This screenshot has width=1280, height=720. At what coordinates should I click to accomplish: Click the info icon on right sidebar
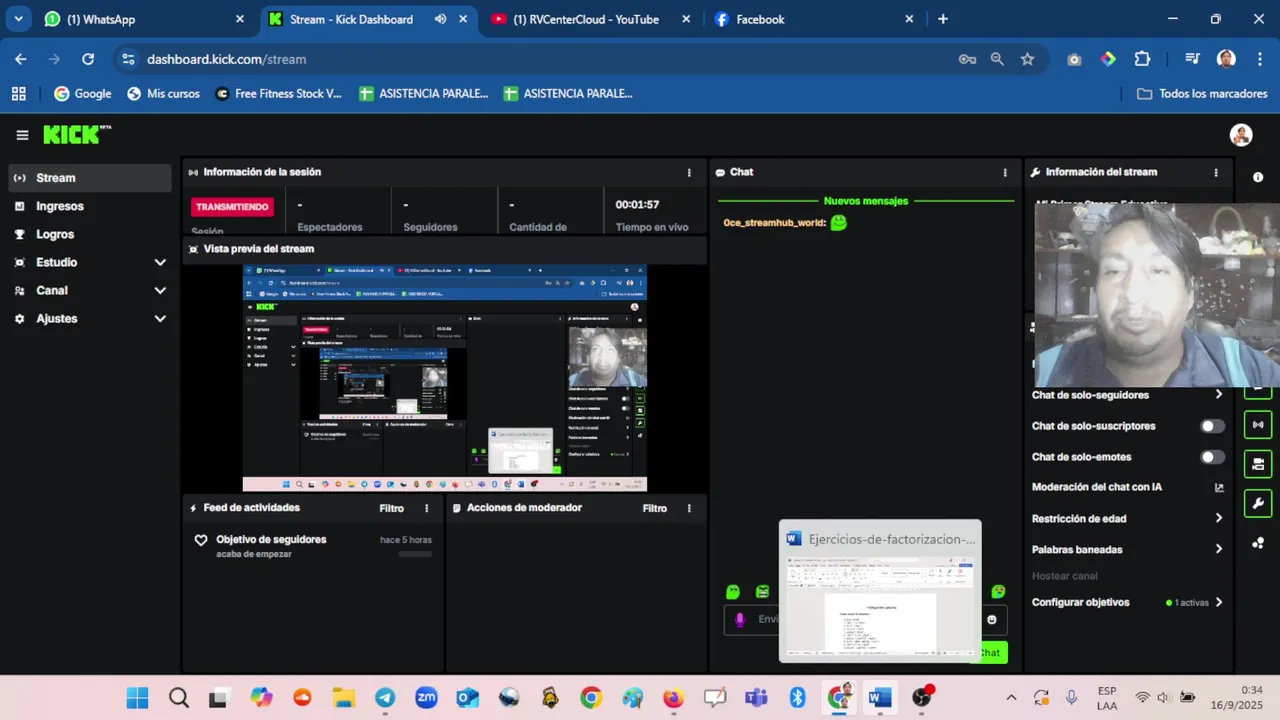pyautogui.click(x=1258, y=177)
